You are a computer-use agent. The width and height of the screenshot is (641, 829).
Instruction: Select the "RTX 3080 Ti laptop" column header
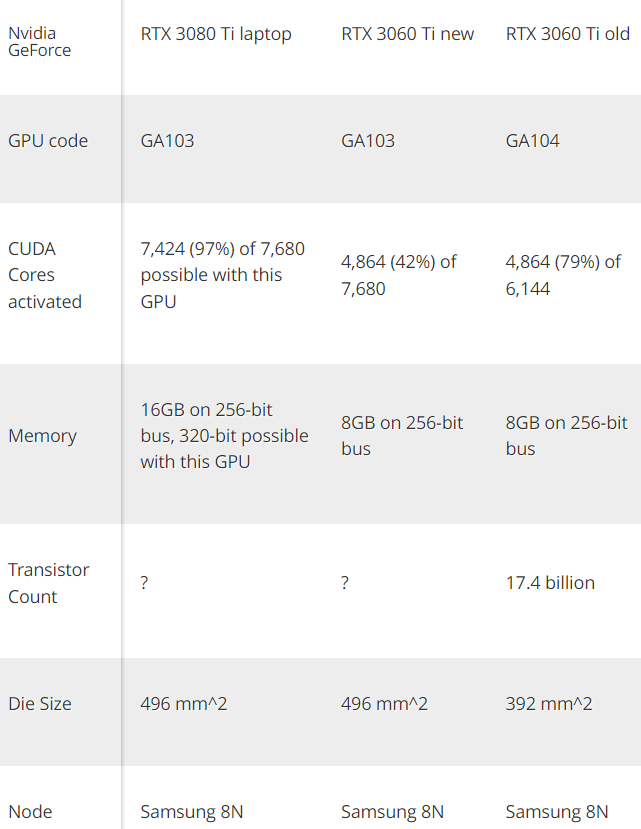(x=216, y=34)
